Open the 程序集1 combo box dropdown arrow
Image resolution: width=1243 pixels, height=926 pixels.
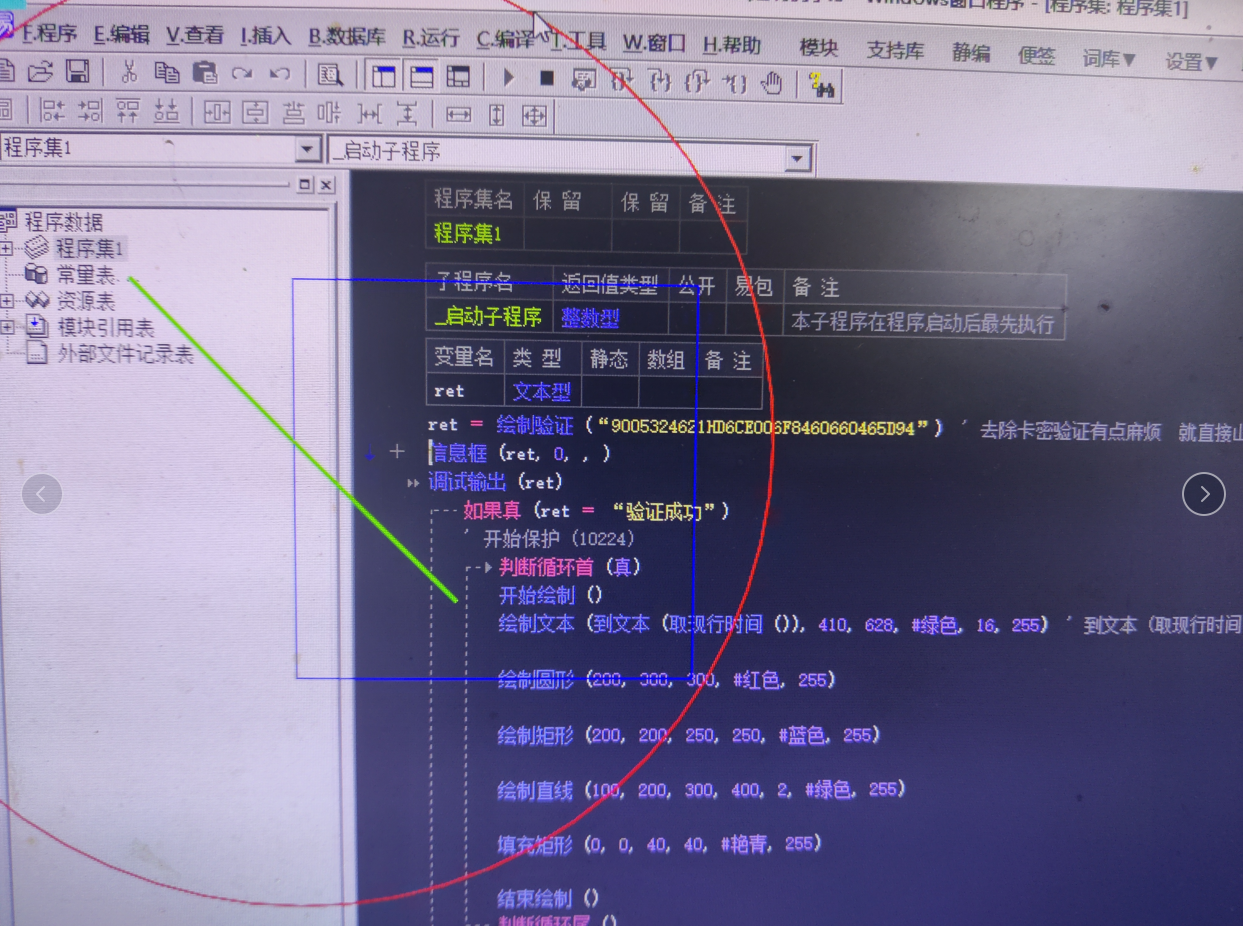tap(309, 149)
